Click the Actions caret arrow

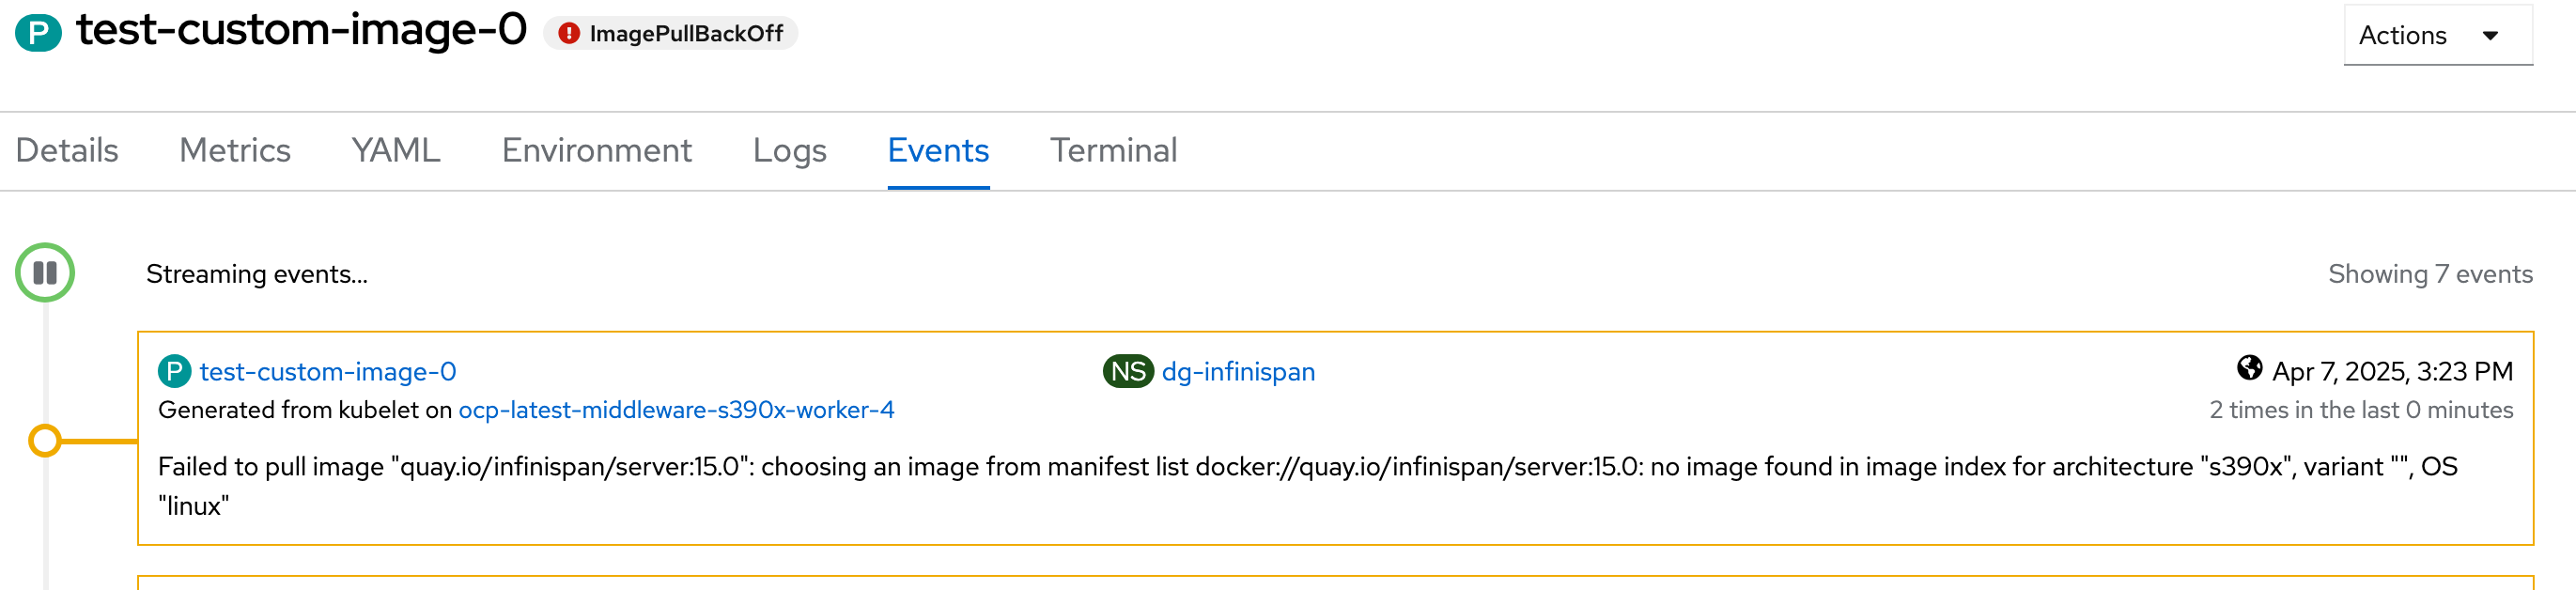click(2490, 36)
